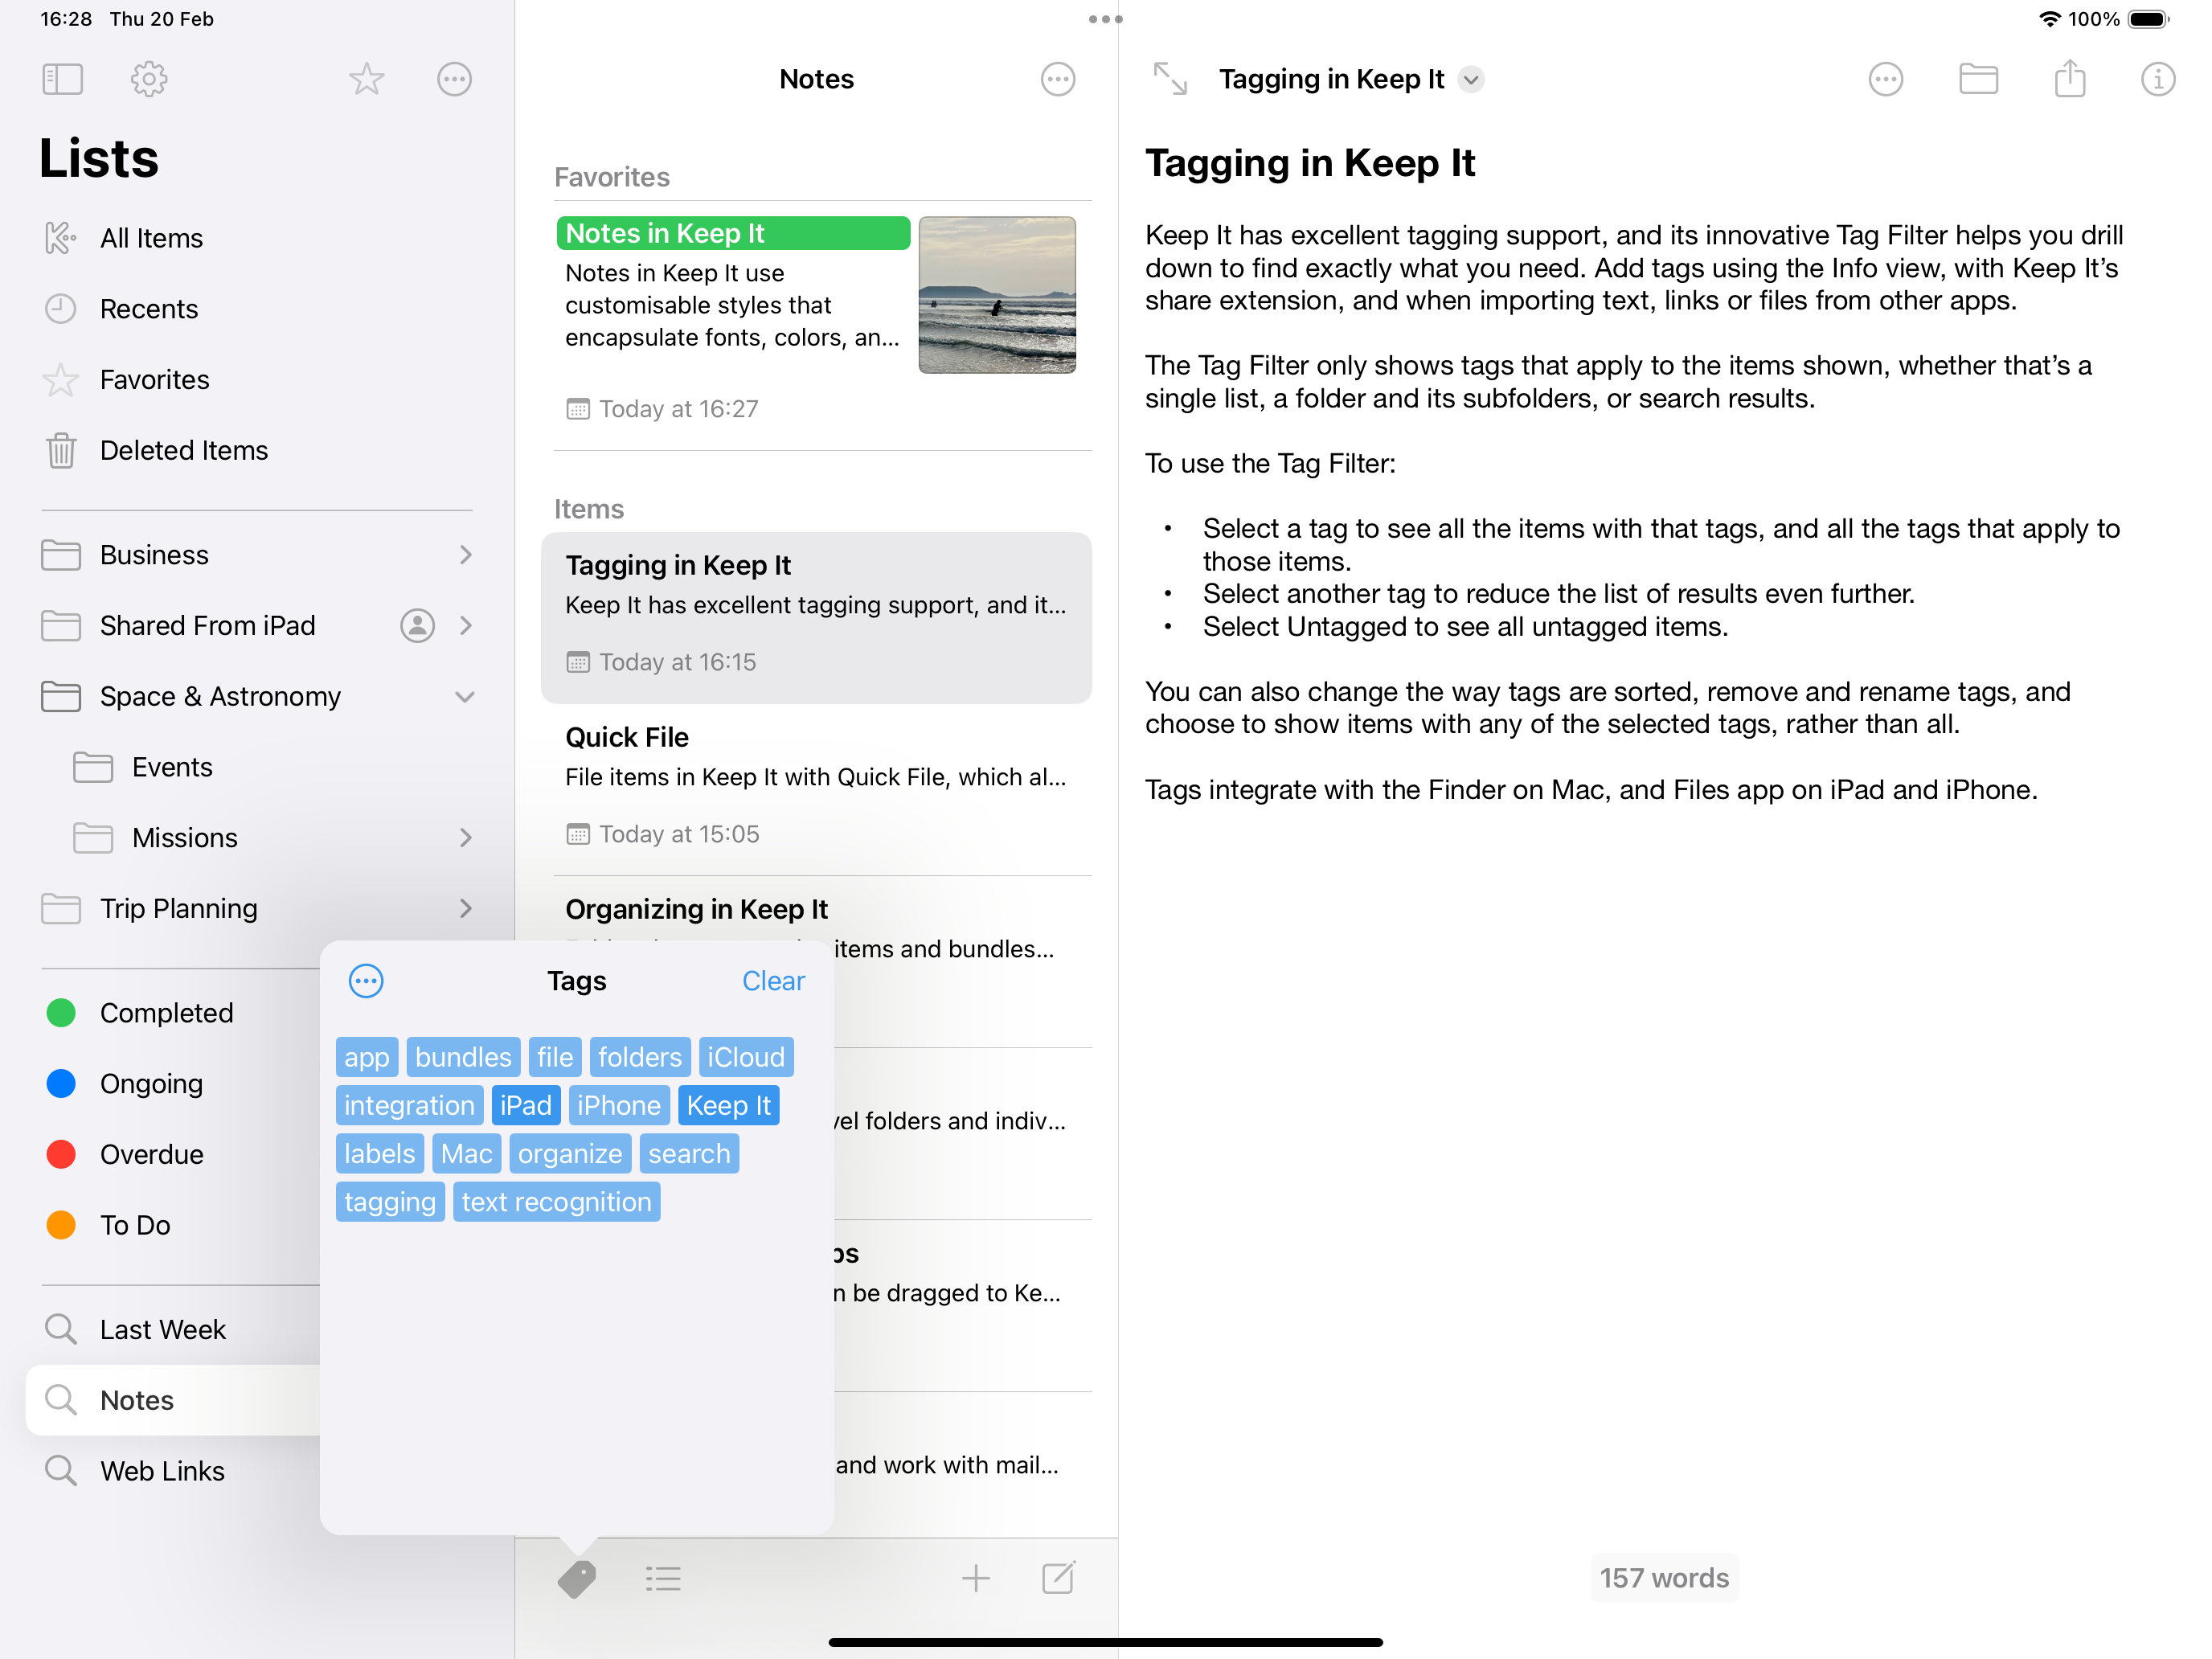Tap the 157 words counter
The width and height of the screenshot is (2212, 1659).
tap(1664, 1577)
